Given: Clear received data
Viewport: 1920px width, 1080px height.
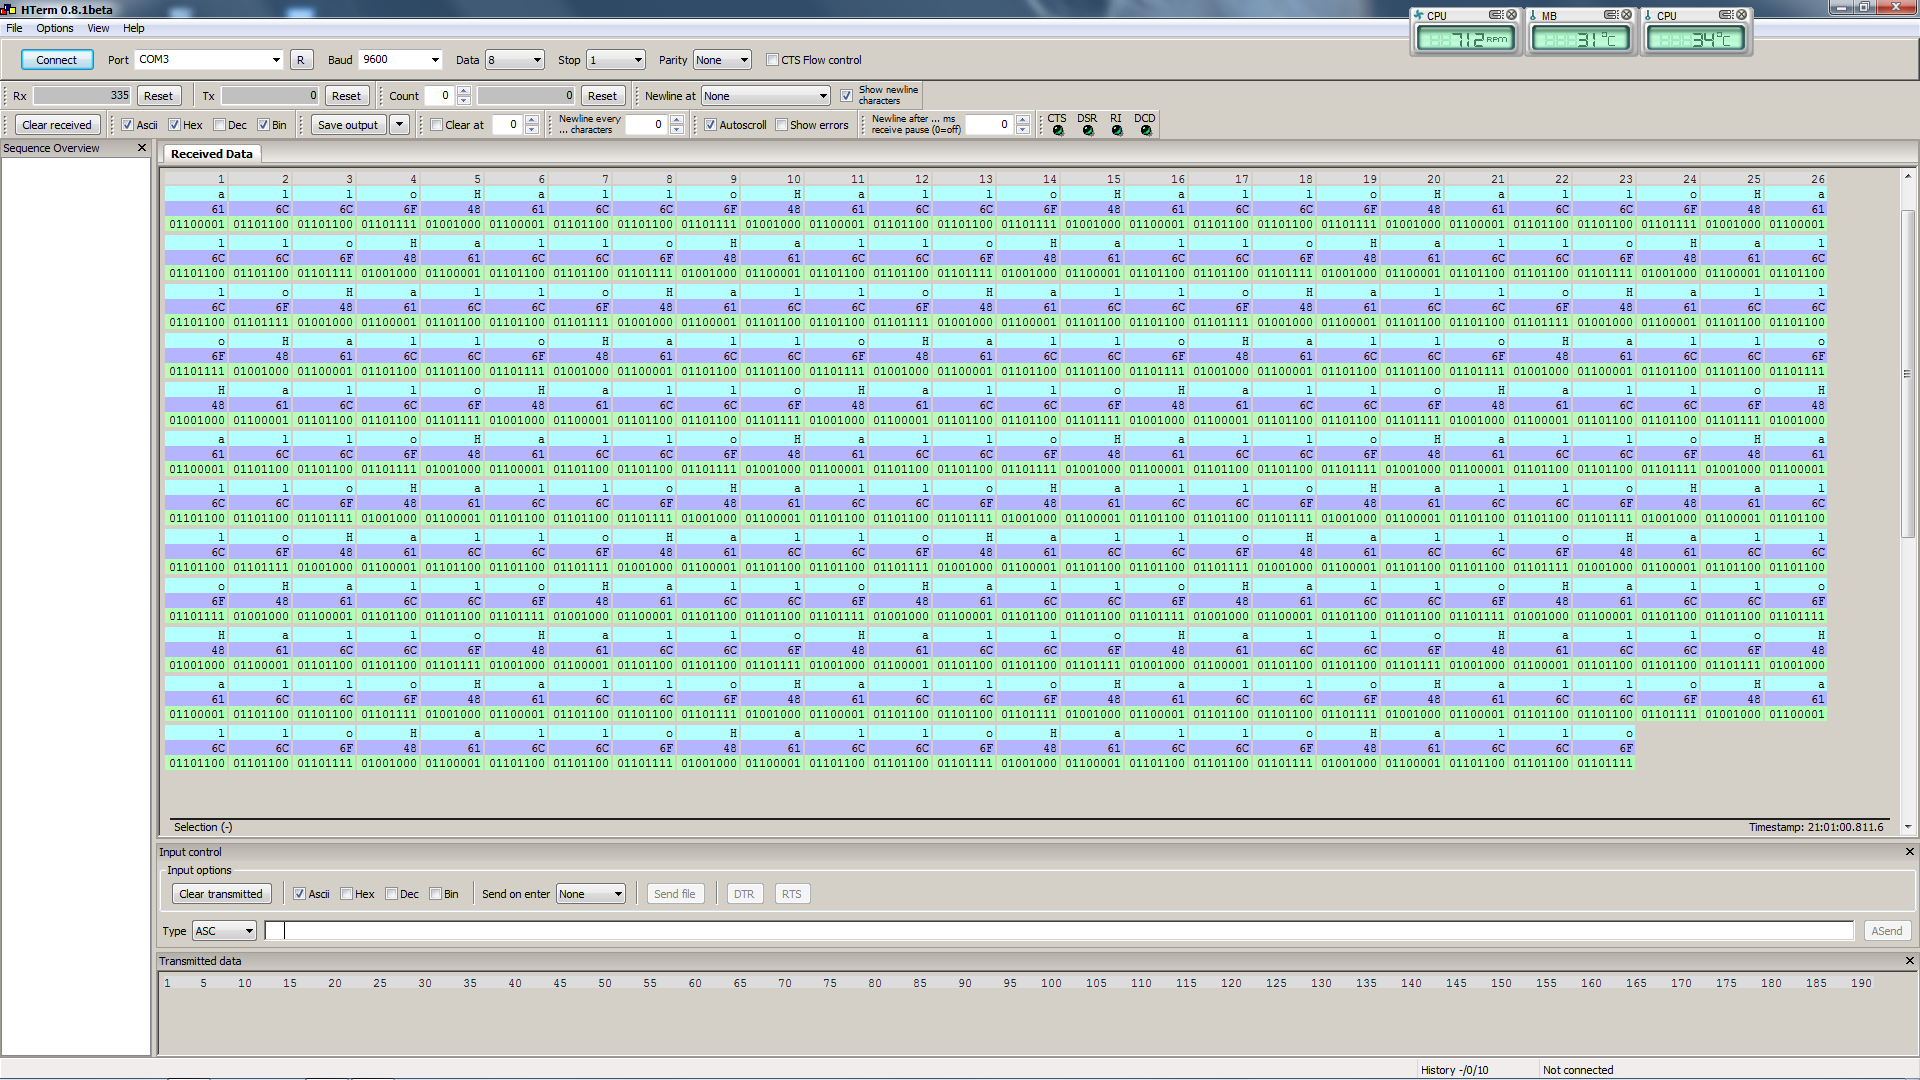Looking at the screenshot, I should (x=57, y=125).
